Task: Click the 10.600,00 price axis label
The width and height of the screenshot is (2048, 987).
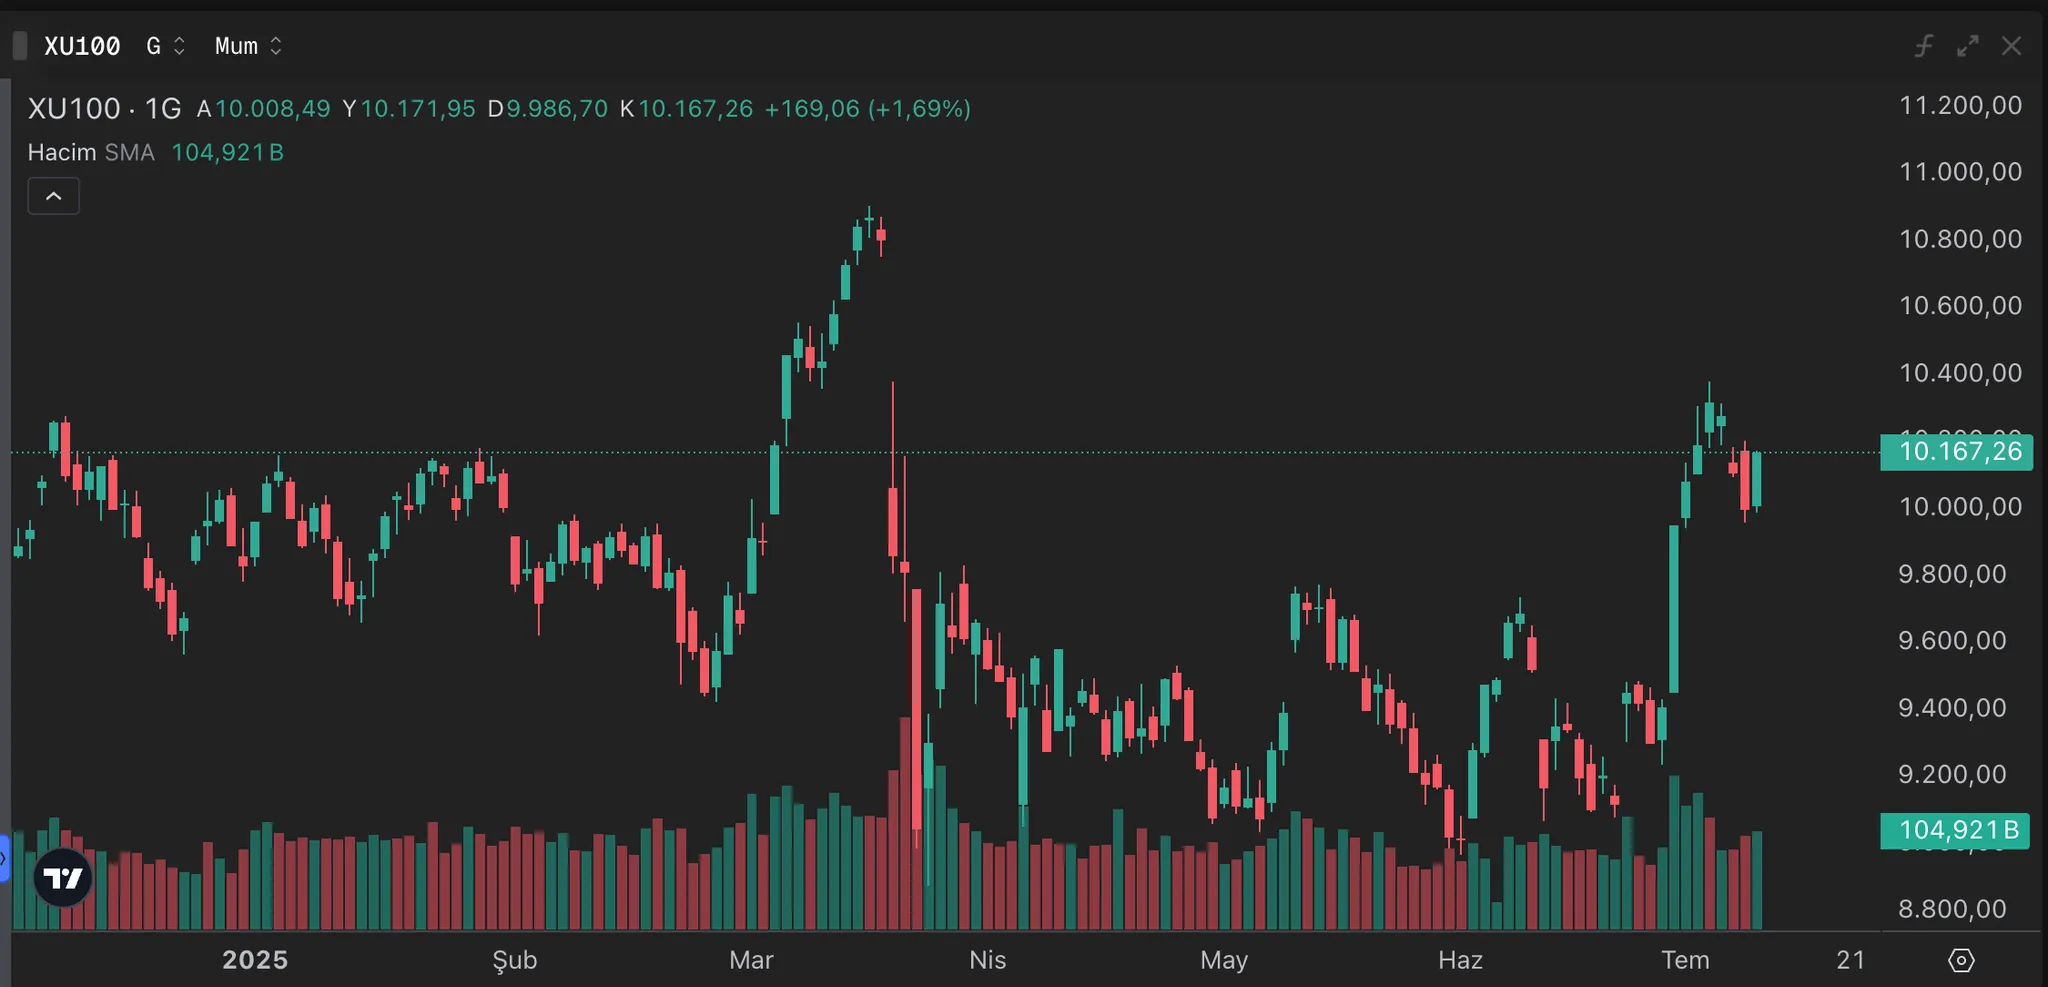Action: coord(1961,305)
